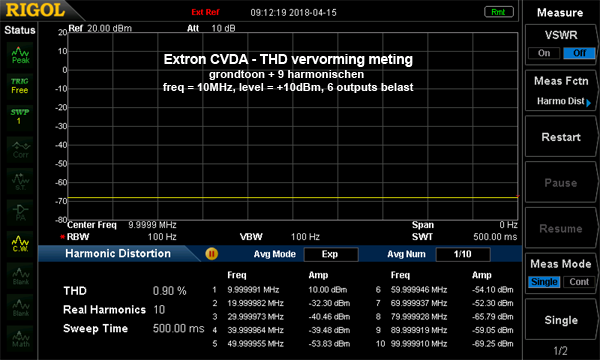
Task: Click harmonic 3 amplitude -40.46 dBm
Action: point(329,316)
